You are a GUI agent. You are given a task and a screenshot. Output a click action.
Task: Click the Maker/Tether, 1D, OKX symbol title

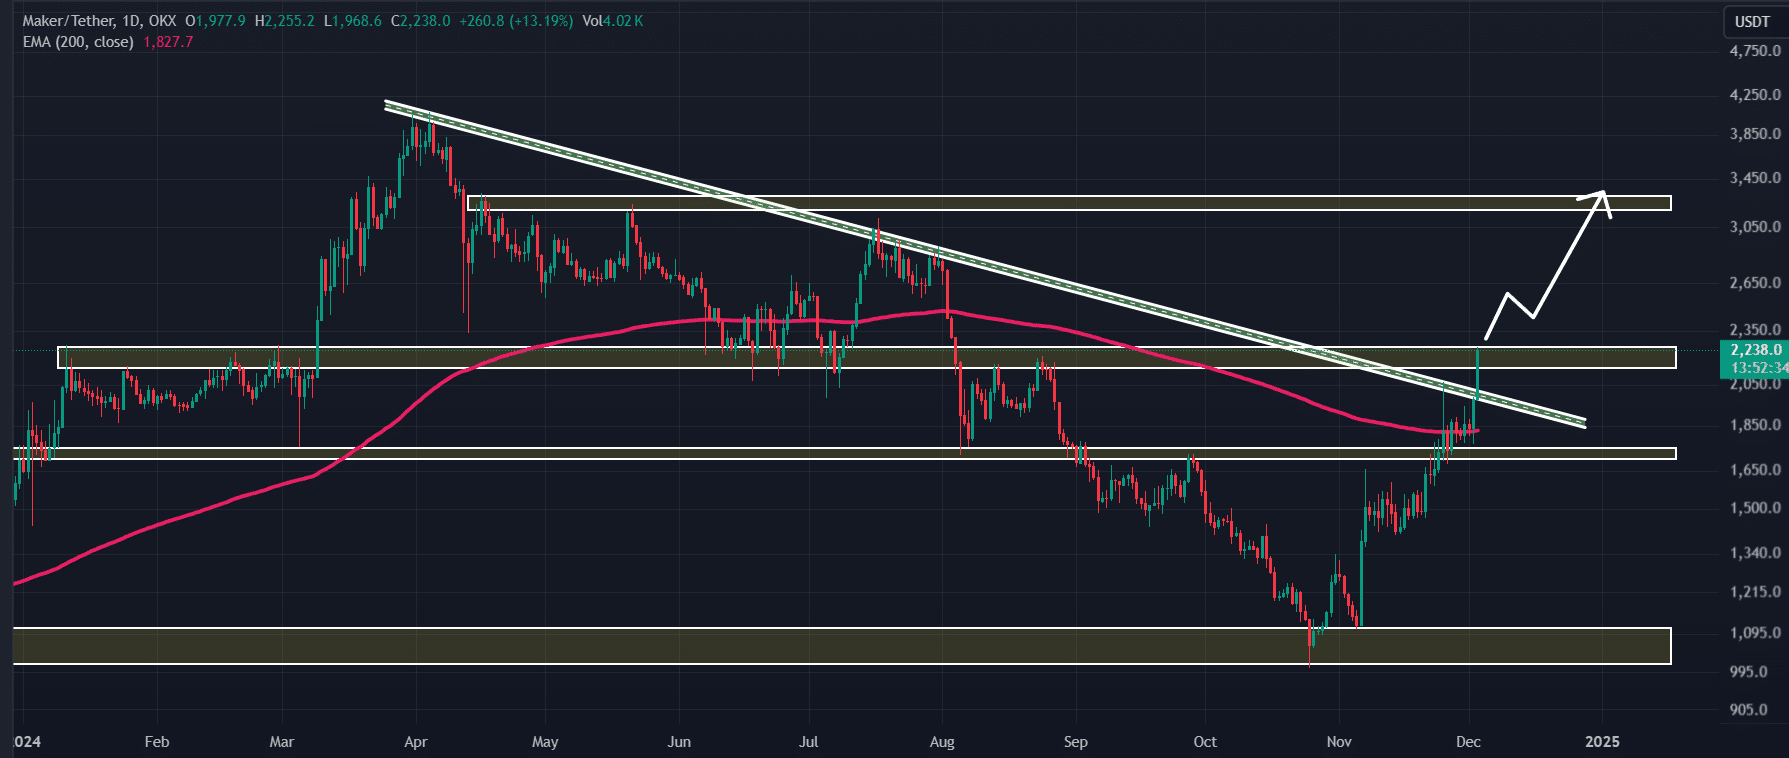pyautogui.click(x=100, y=21)
